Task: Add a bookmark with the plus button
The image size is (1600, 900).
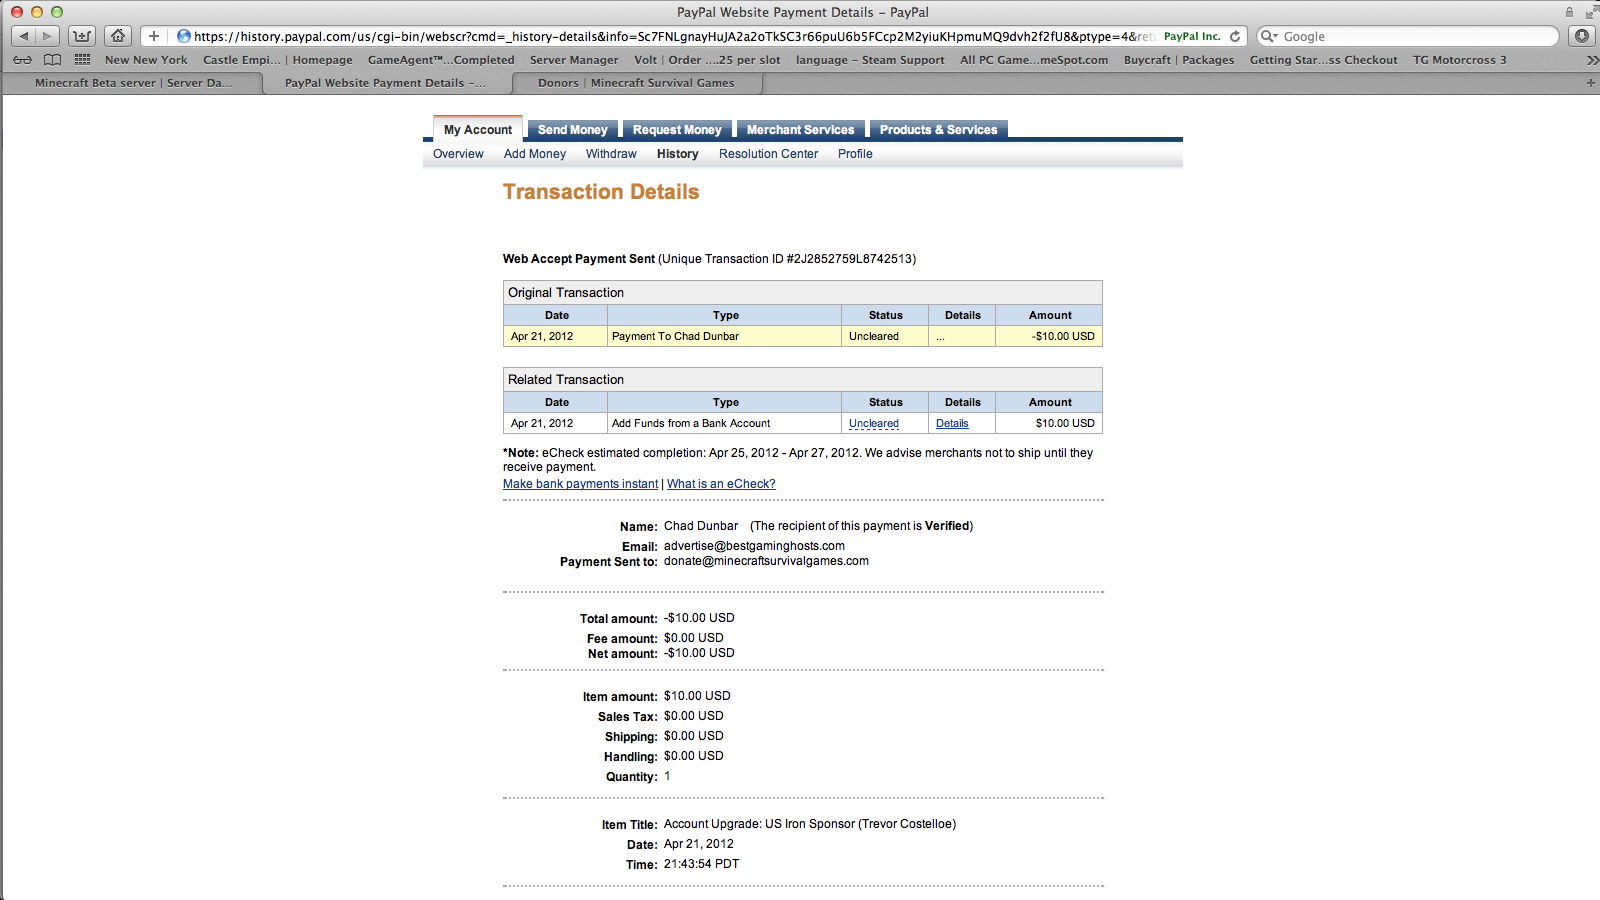Action: [154, 36]
